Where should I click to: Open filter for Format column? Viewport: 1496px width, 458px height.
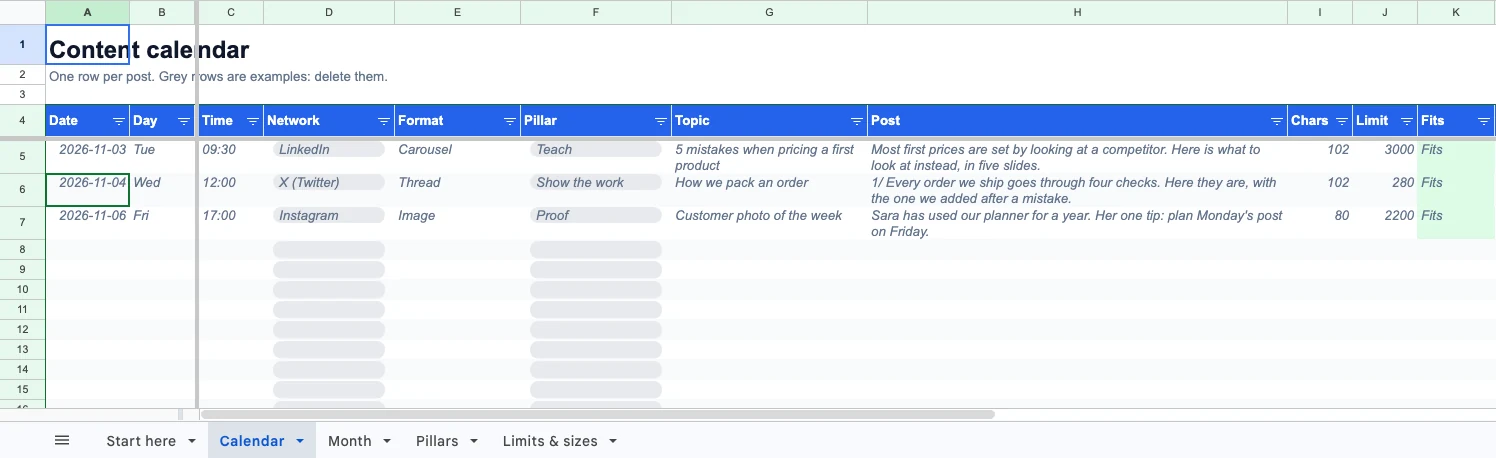point(510,121)
